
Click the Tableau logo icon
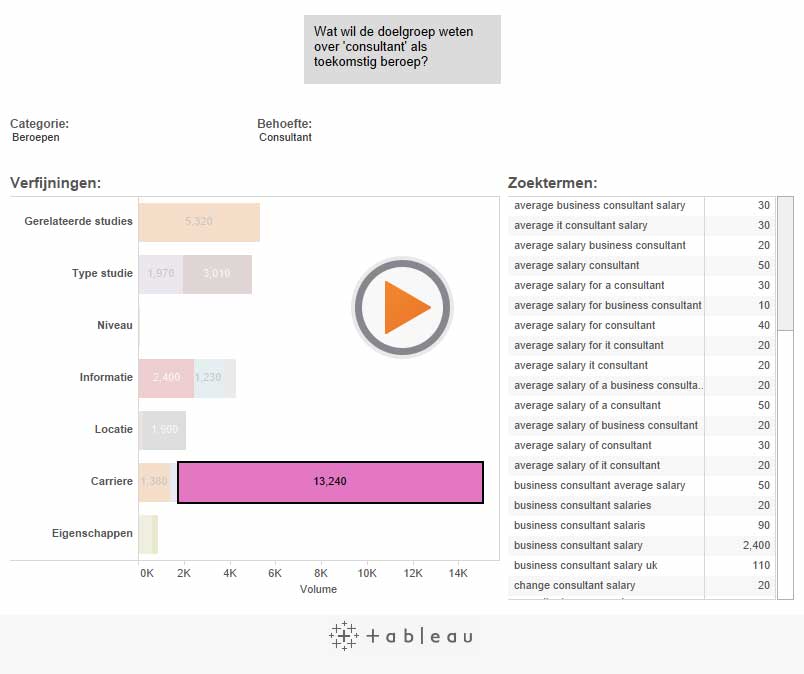tap(343, 636)
